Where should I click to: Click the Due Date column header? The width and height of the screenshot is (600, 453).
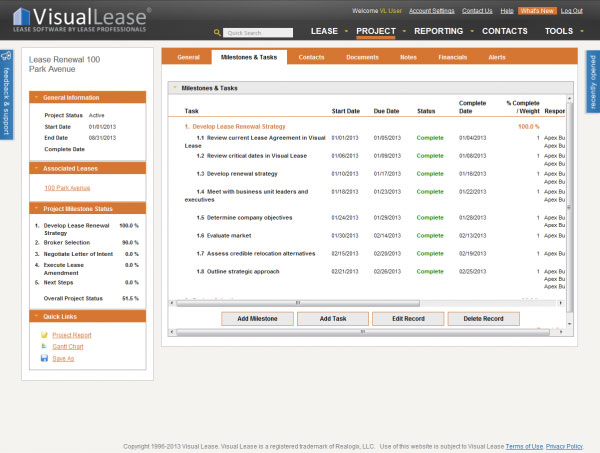386,111
